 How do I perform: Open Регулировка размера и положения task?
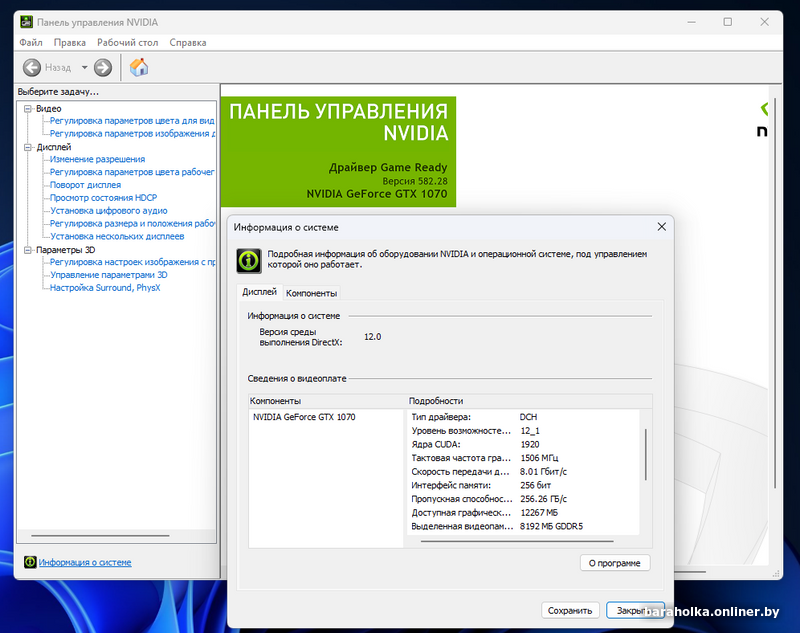tap(132, 223)
